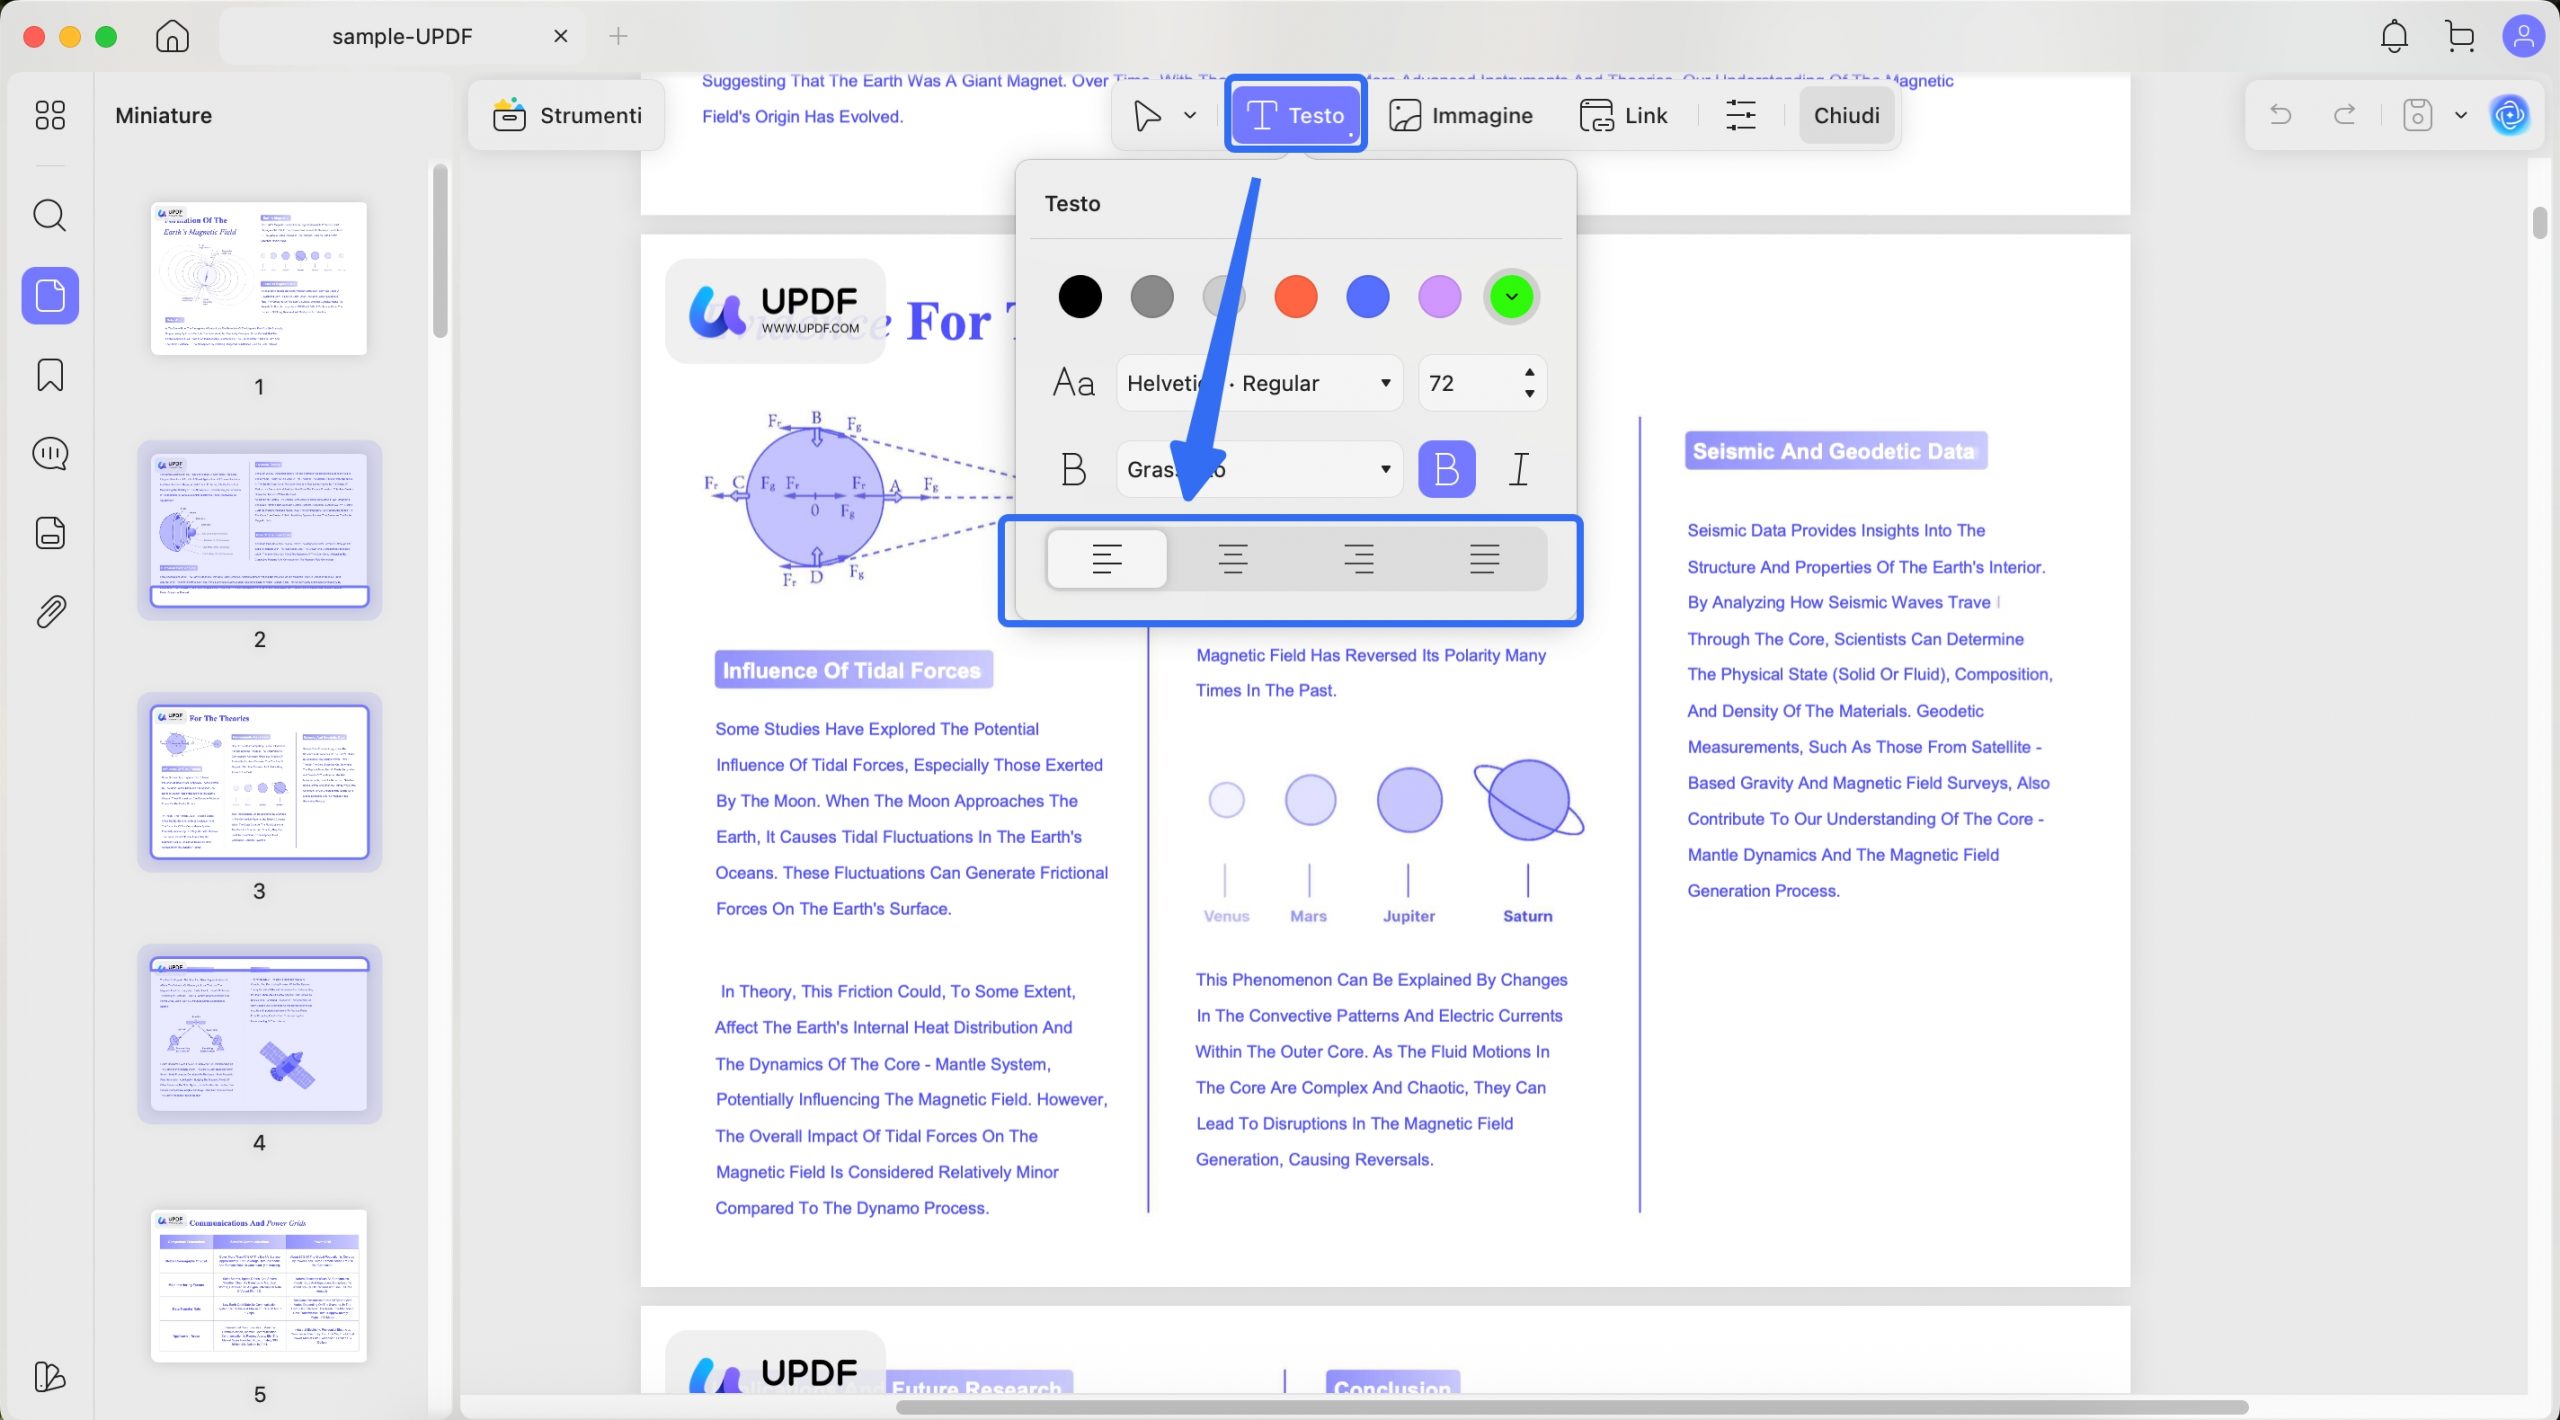Image resolution: width=2560 pixels, height=1420 pixels.
Task: Select page 4 thumbnail
Action: pos(259,1033)
